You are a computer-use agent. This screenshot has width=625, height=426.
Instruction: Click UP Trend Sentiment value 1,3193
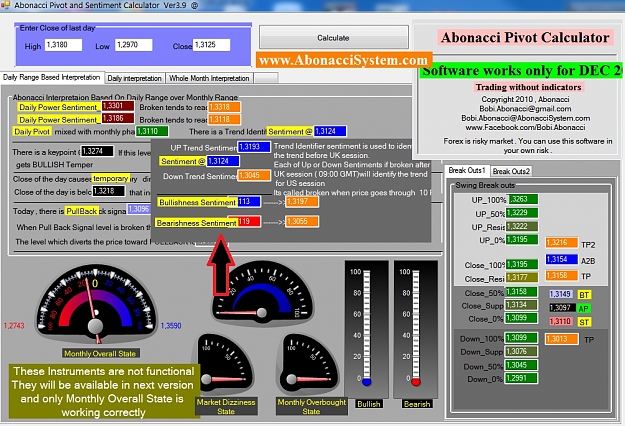pyautogui.click(x=254, y=147)
